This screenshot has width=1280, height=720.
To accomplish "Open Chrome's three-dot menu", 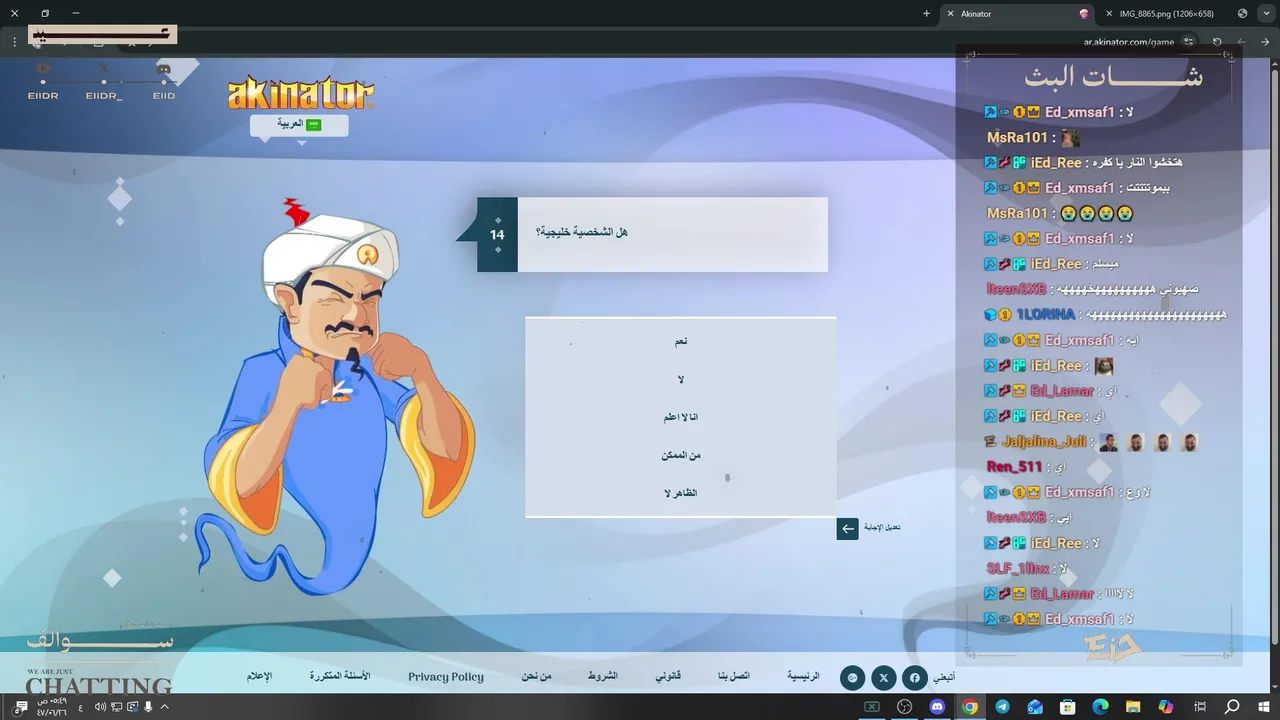I will [14, 42].
